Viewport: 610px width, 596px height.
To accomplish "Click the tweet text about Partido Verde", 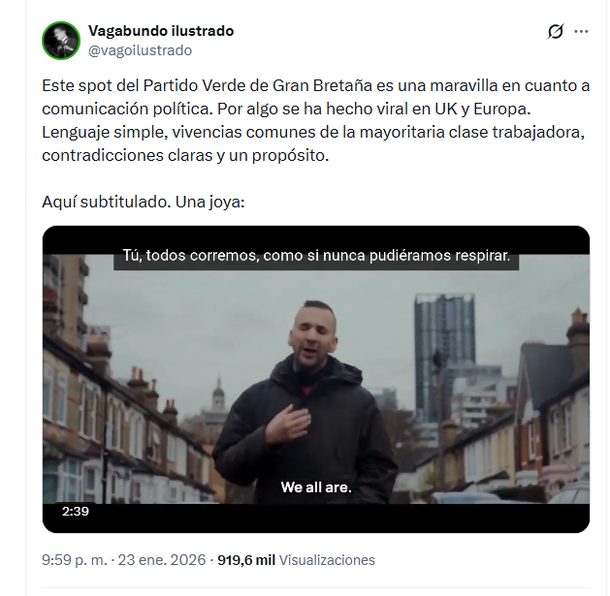I will (x=316, y=120).
